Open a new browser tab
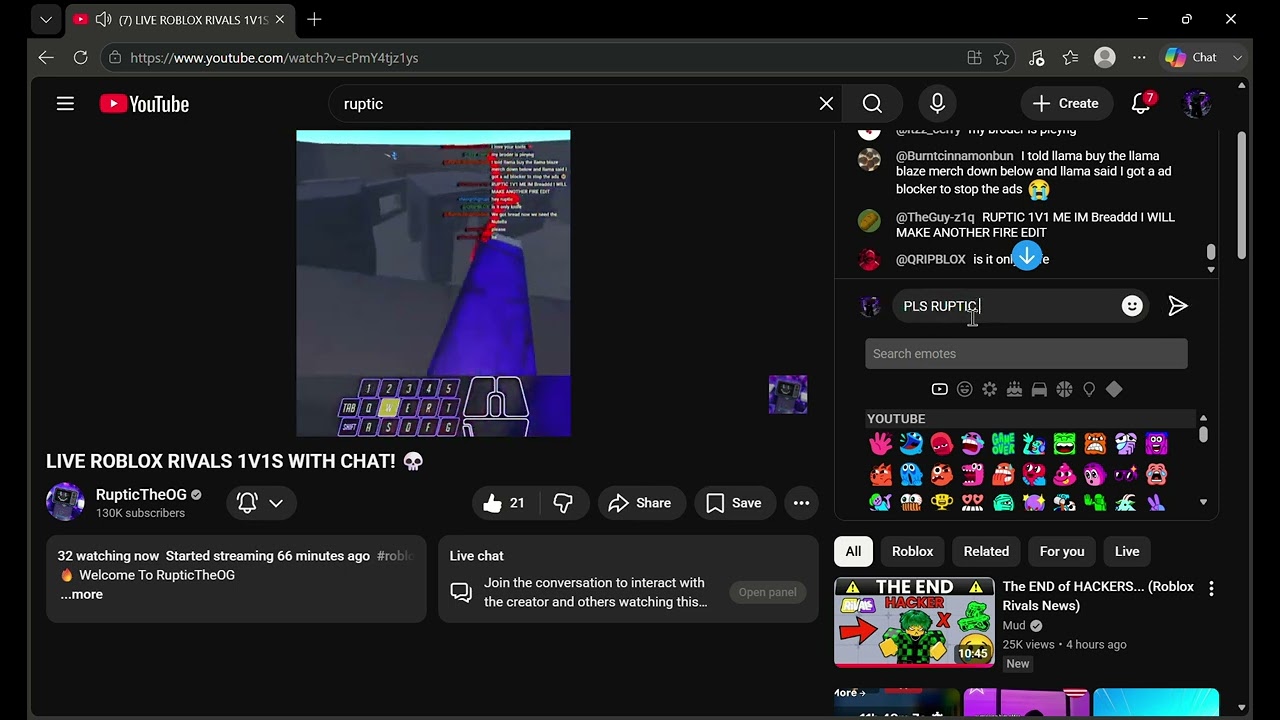This screenshot has width=1280, height=720. [314, 19]
